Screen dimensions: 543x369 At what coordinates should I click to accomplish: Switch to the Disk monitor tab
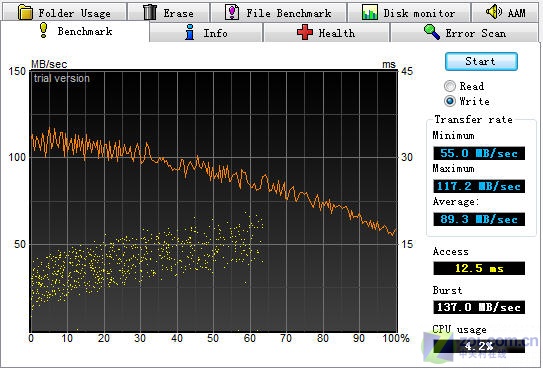[x=409, y=12]
